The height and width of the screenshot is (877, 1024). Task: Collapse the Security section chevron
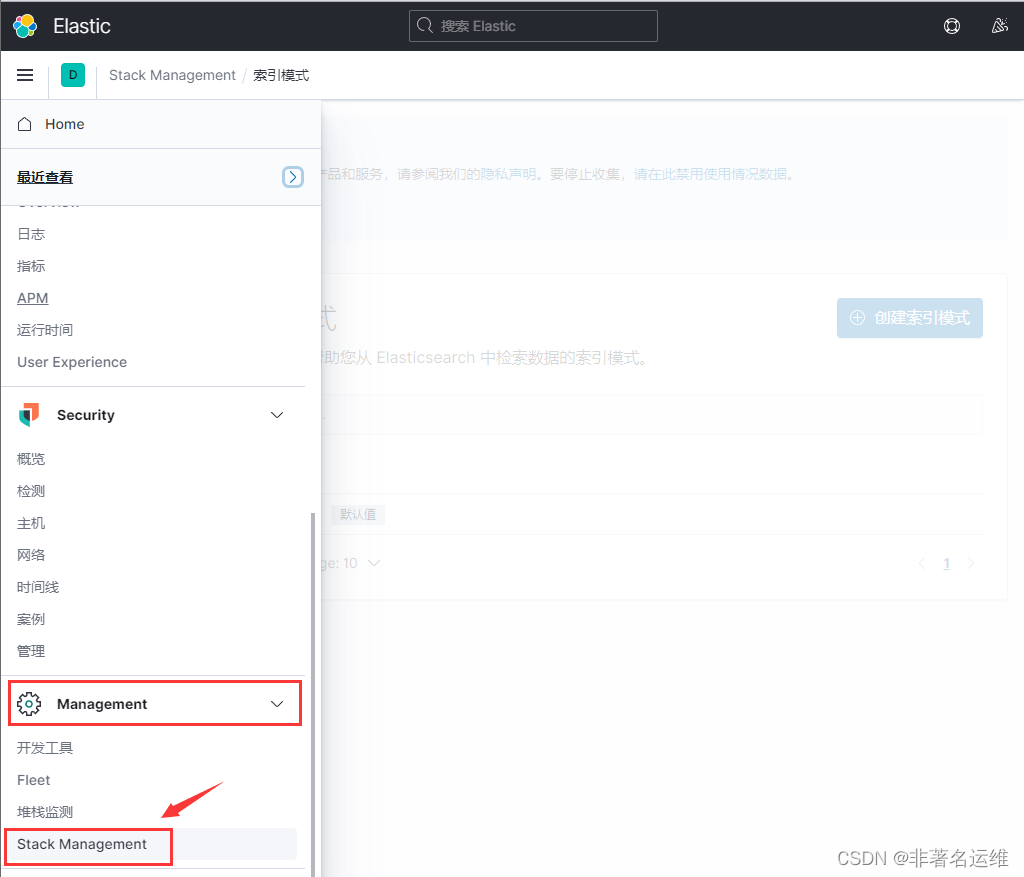click(x=277, y=415)
